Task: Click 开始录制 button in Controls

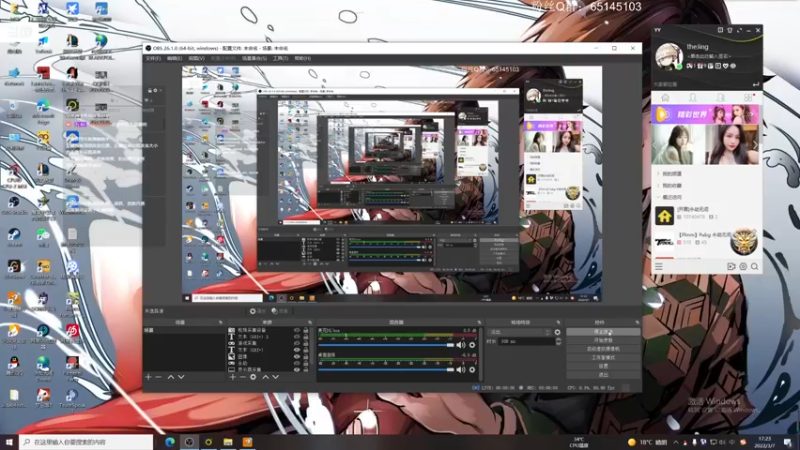Action: point(603,340)
